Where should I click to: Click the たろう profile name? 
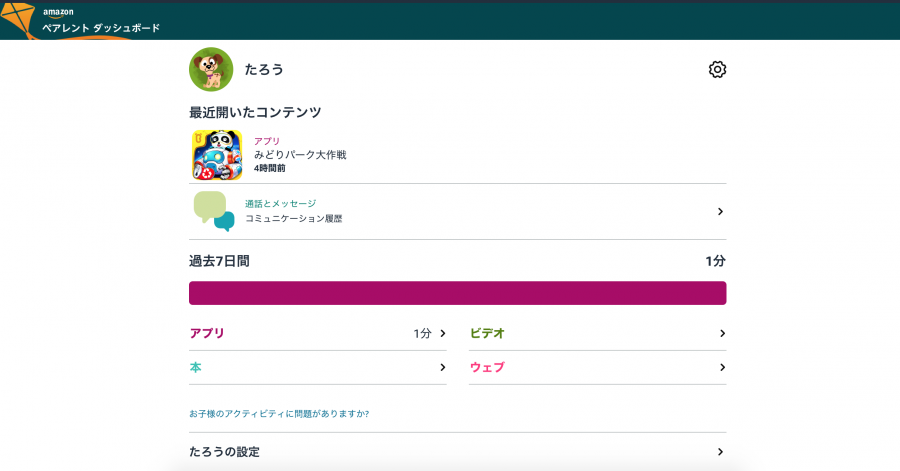264,69
